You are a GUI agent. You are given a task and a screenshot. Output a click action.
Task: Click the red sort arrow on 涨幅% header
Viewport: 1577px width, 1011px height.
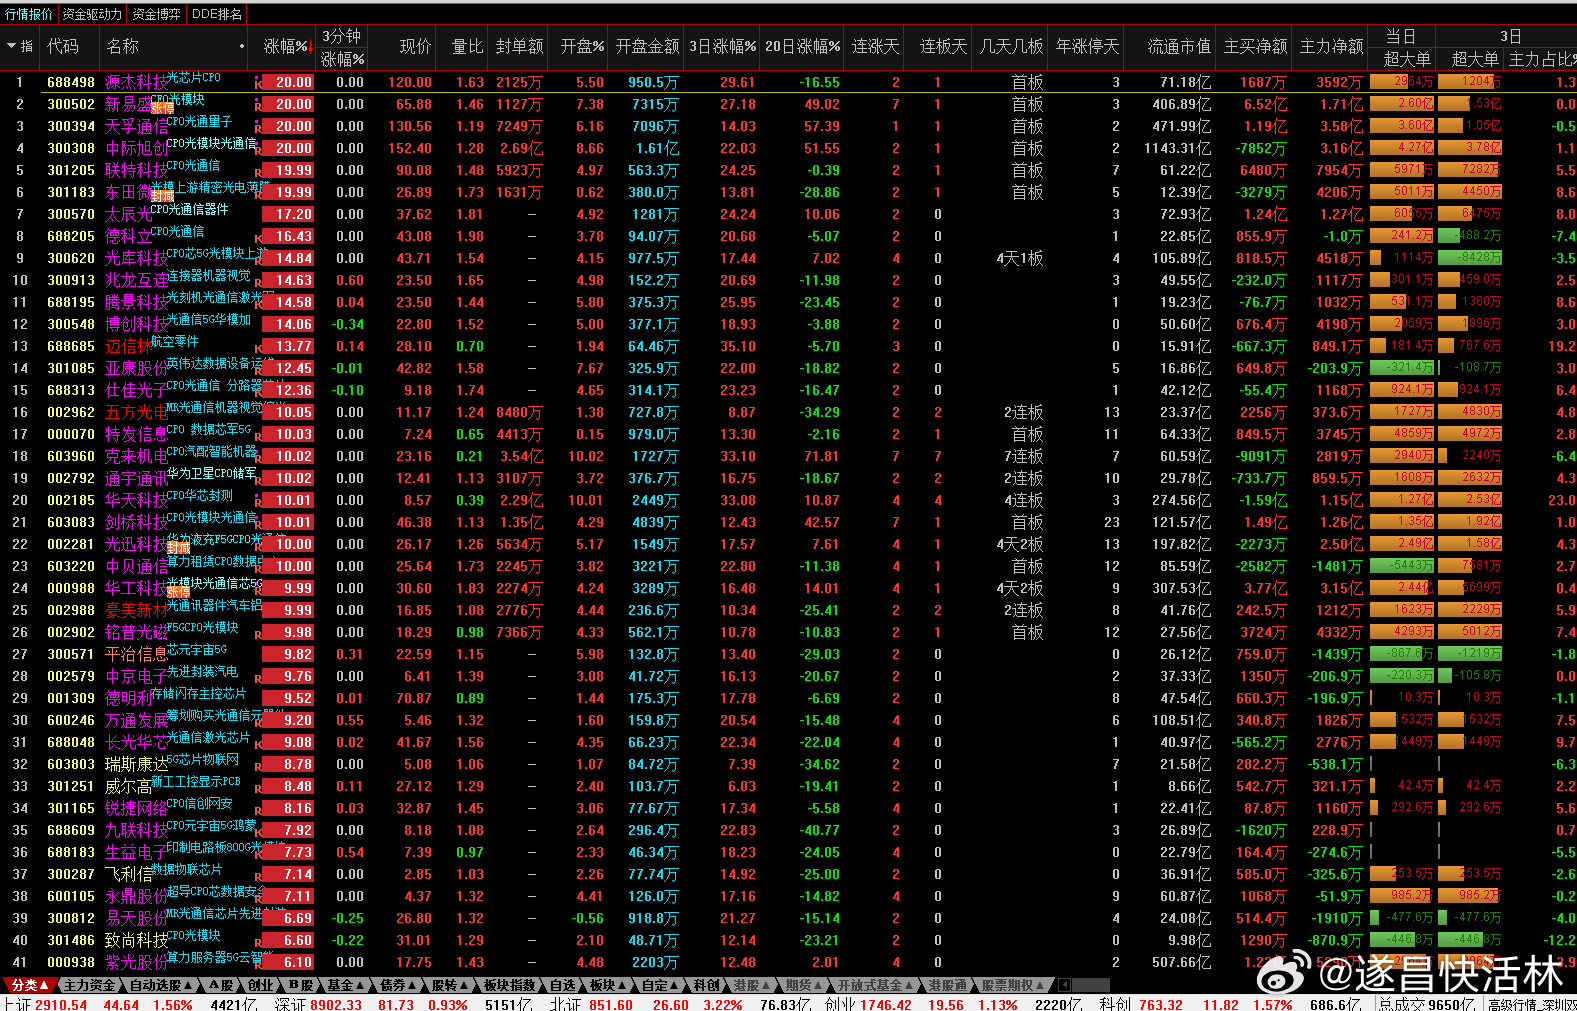311,47
